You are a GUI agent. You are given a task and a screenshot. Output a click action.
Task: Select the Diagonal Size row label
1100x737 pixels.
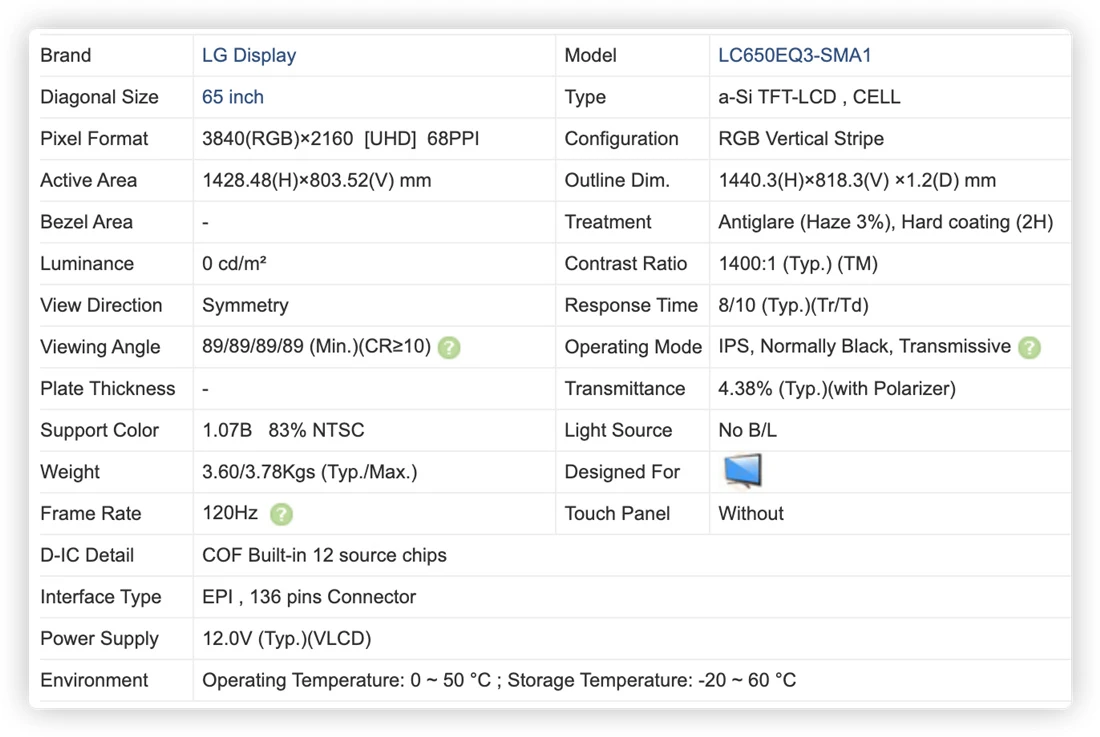click(99, 97)
